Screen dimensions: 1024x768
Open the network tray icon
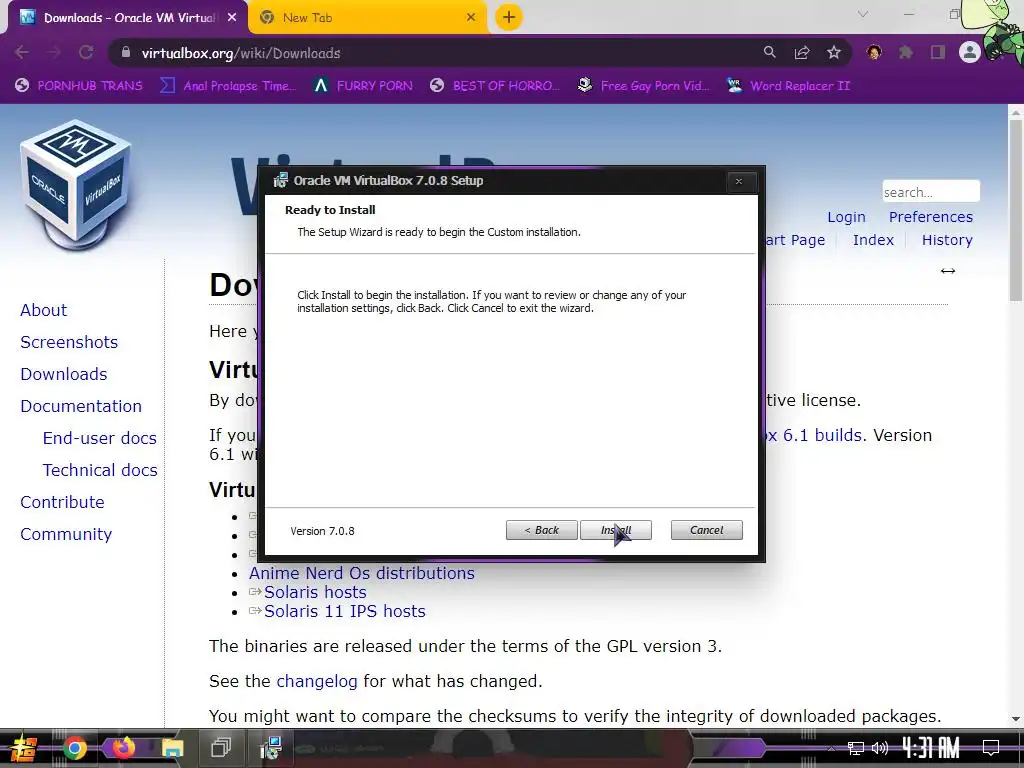856,748
